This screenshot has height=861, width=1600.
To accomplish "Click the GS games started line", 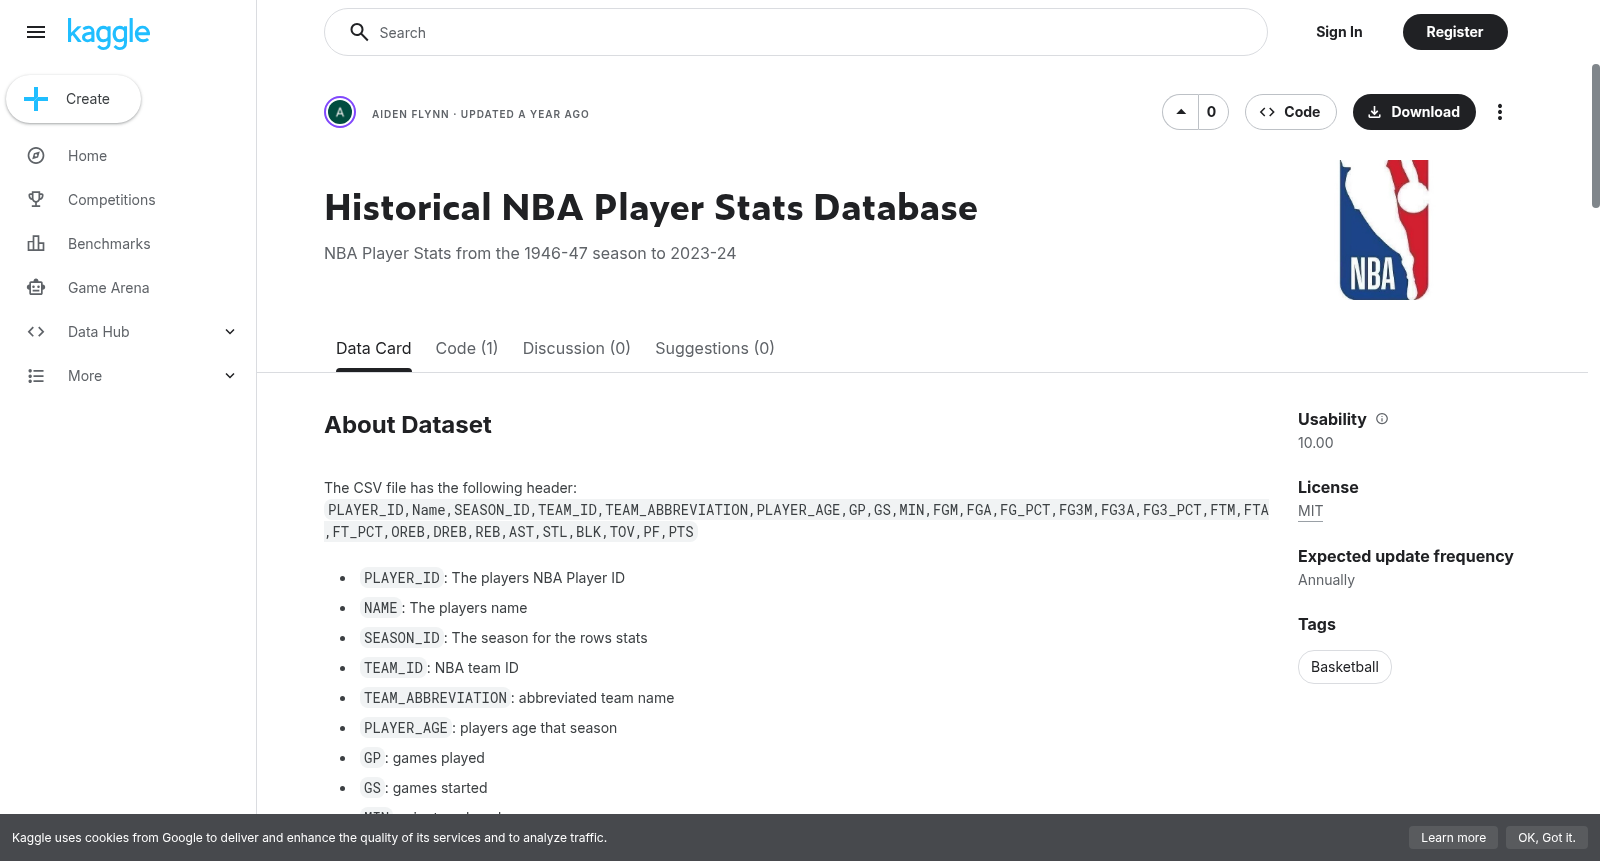I will [425, 788].
